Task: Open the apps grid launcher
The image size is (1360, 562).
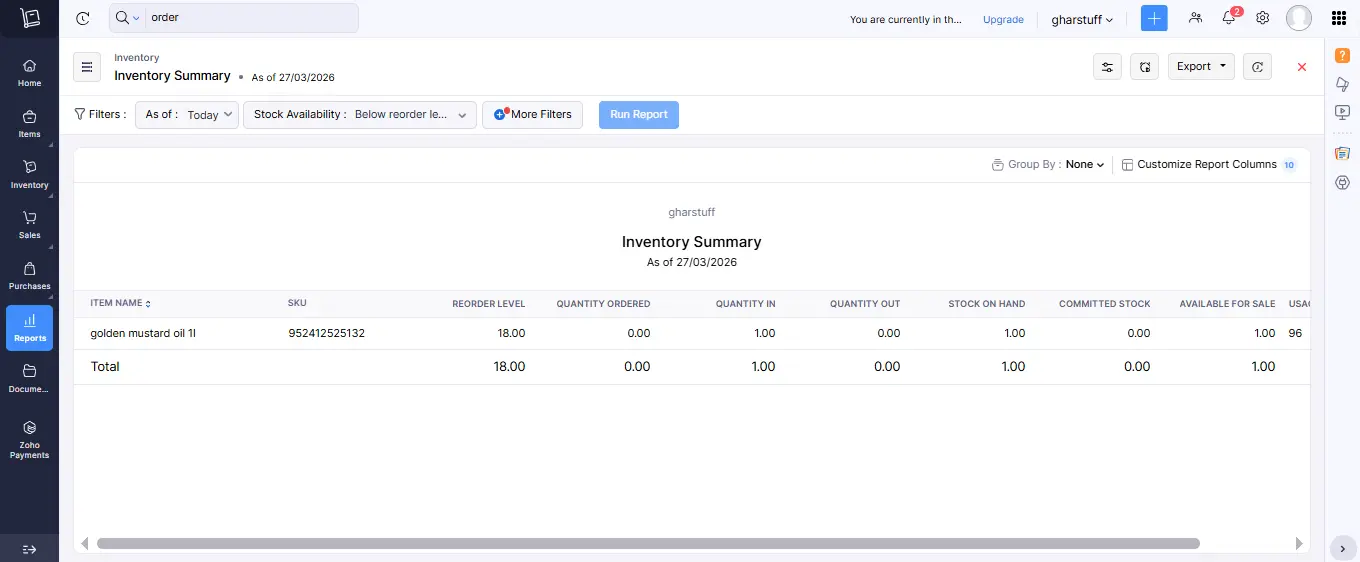Action: (x=1339, y=18)
